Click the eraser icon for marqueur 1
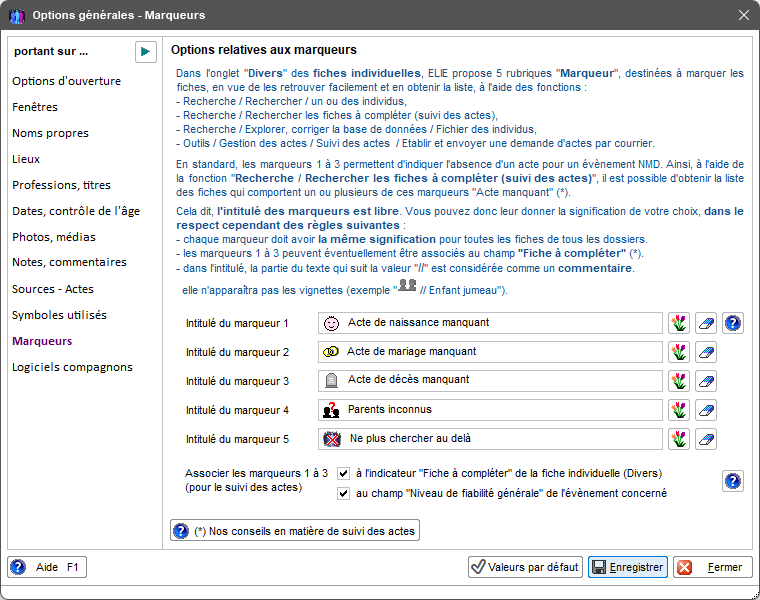Screen dimensions: 760x600 tap(706, 323)
